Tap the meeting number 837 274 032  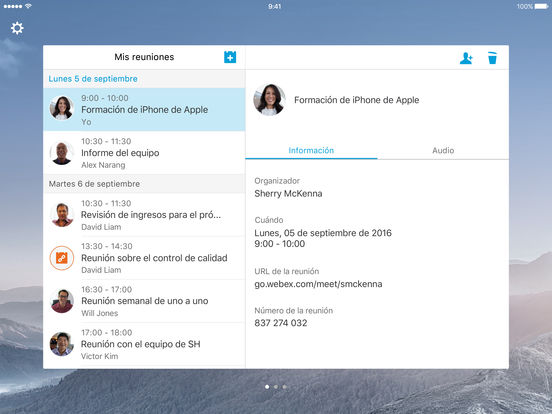(281, 323)
